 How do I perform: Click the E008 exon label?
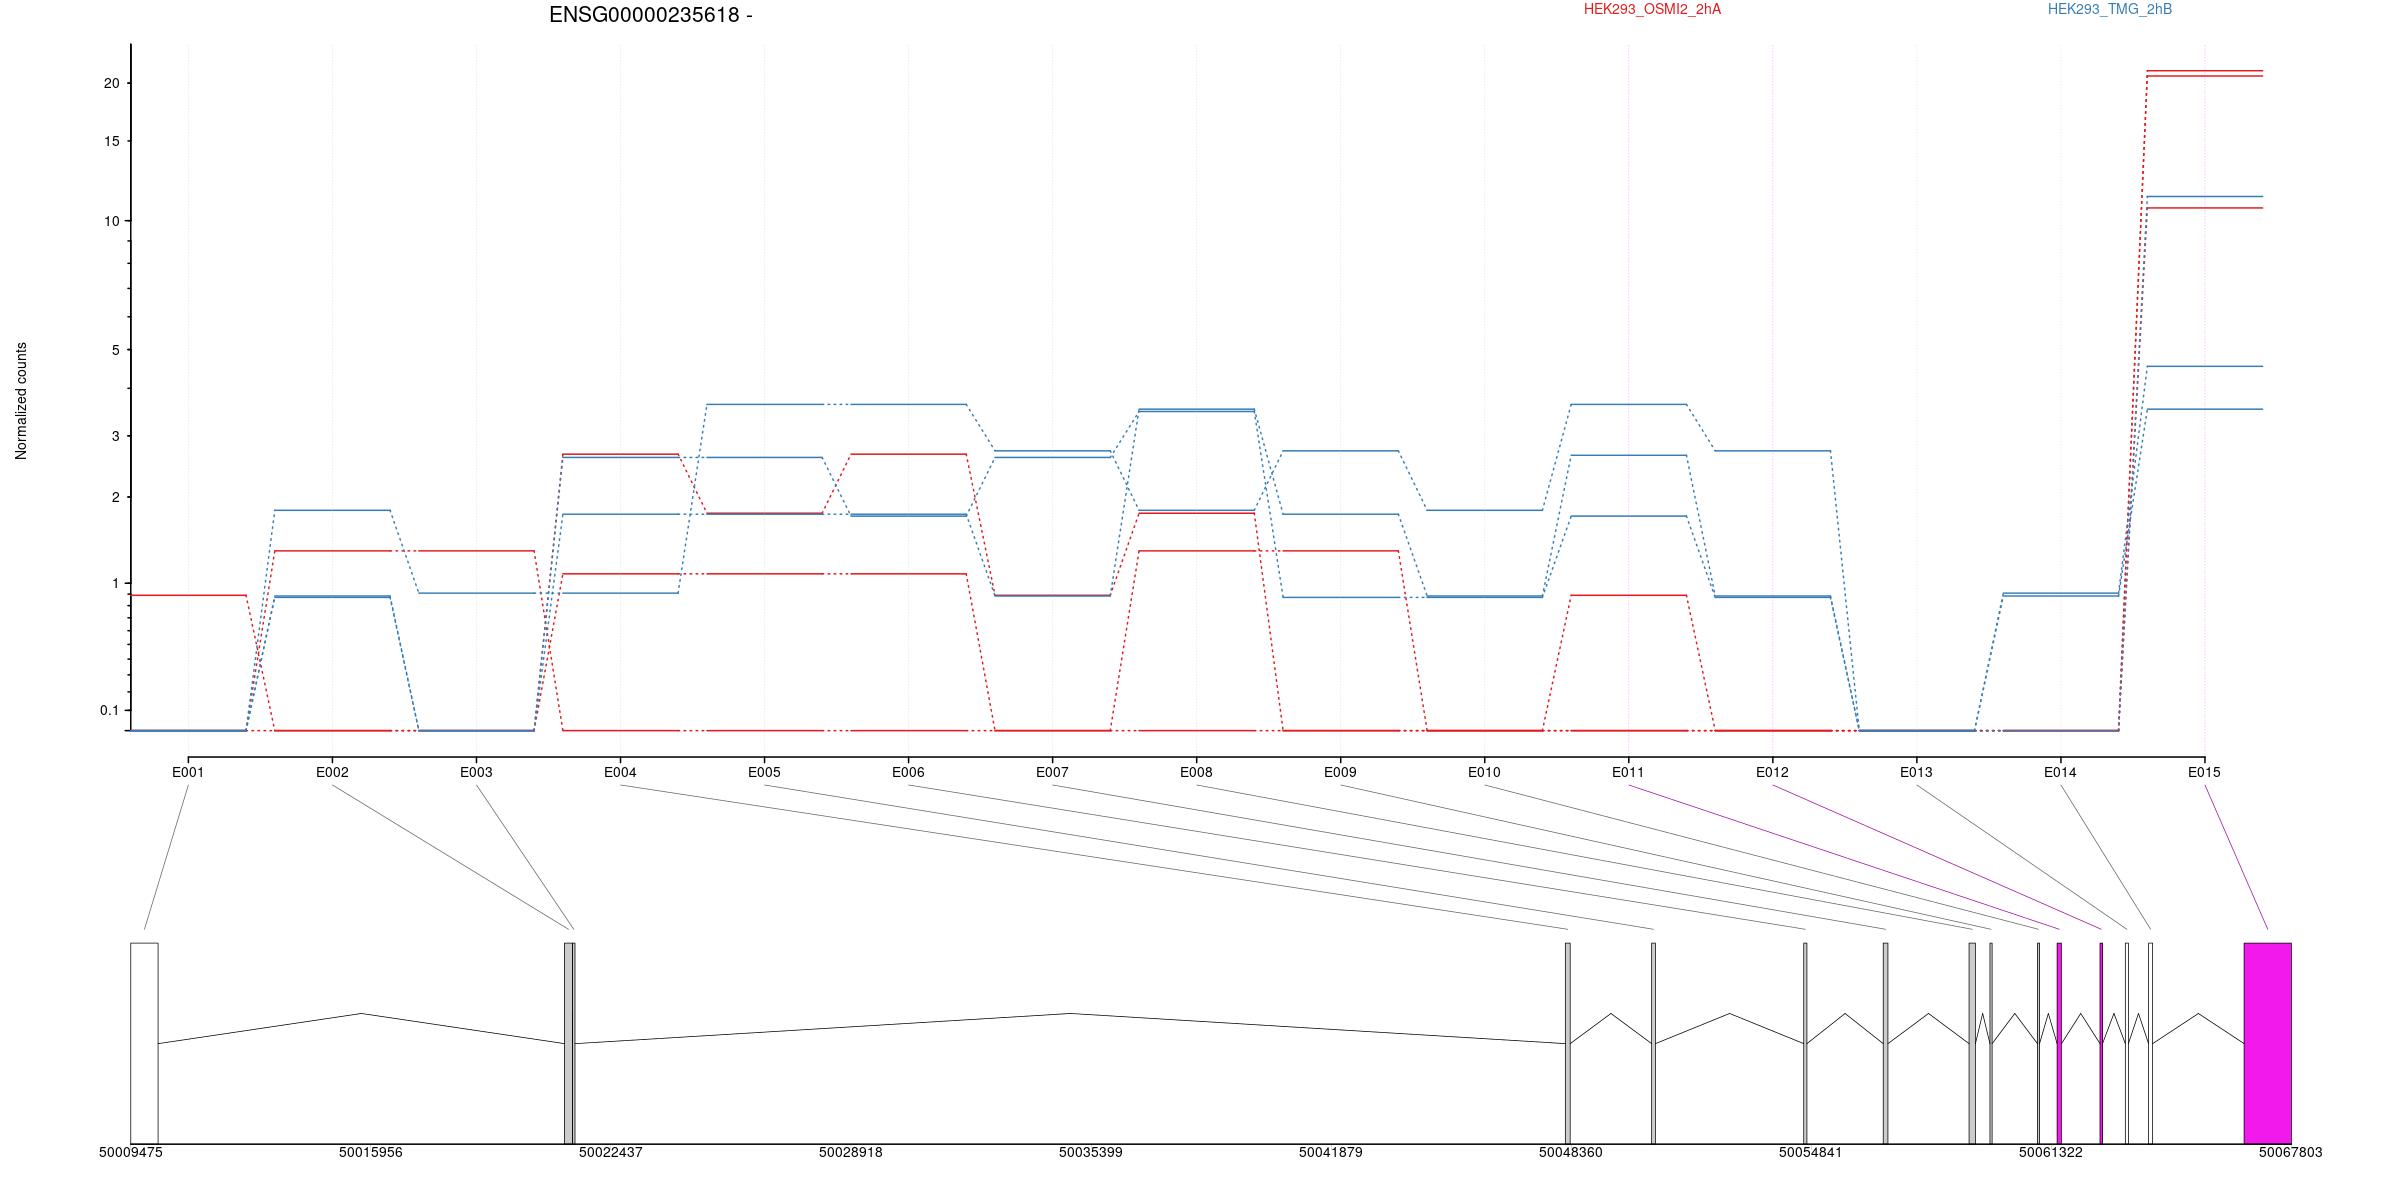tap(1196, 772)
